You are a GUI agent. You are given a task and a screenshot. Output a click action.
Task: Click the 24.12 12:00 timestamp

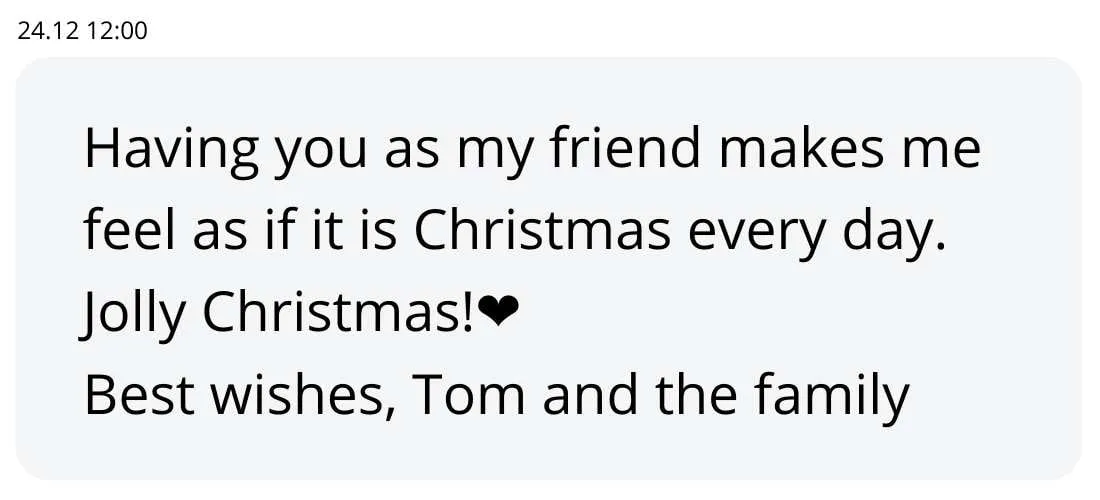[x=82, y=31]
